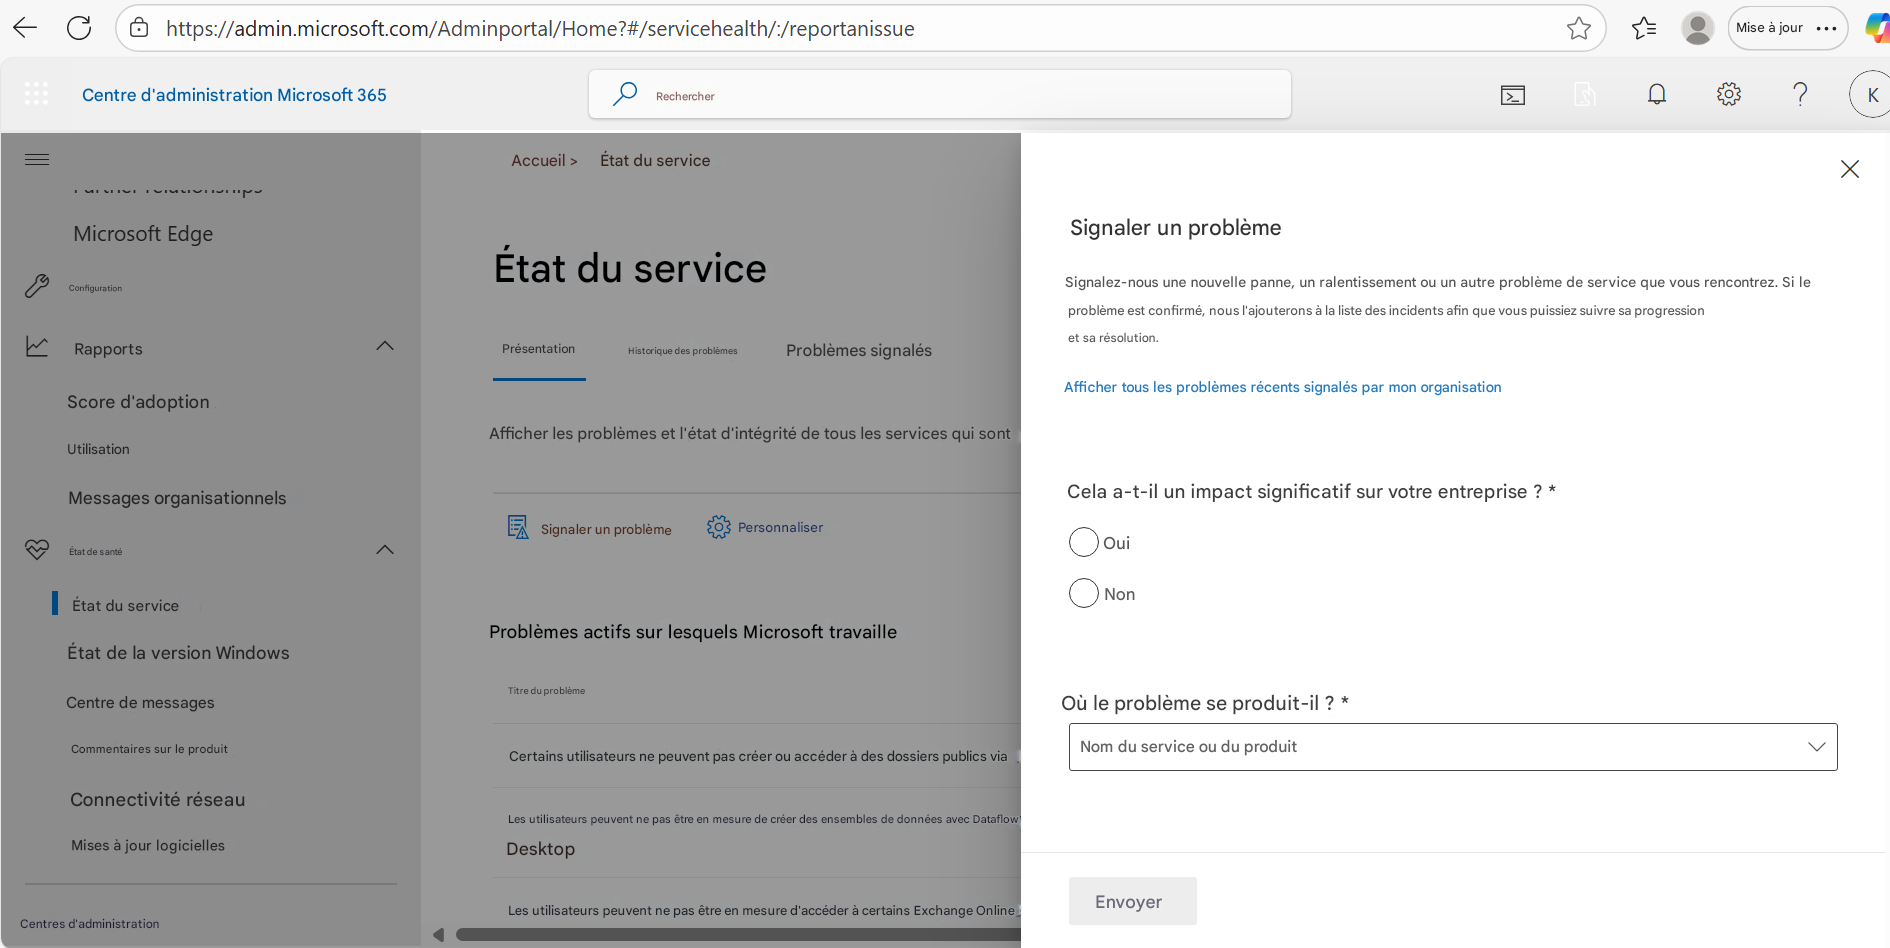Open Utilisation in the sidebar
The image size is (1890, 948).
(x=98, y=449)
